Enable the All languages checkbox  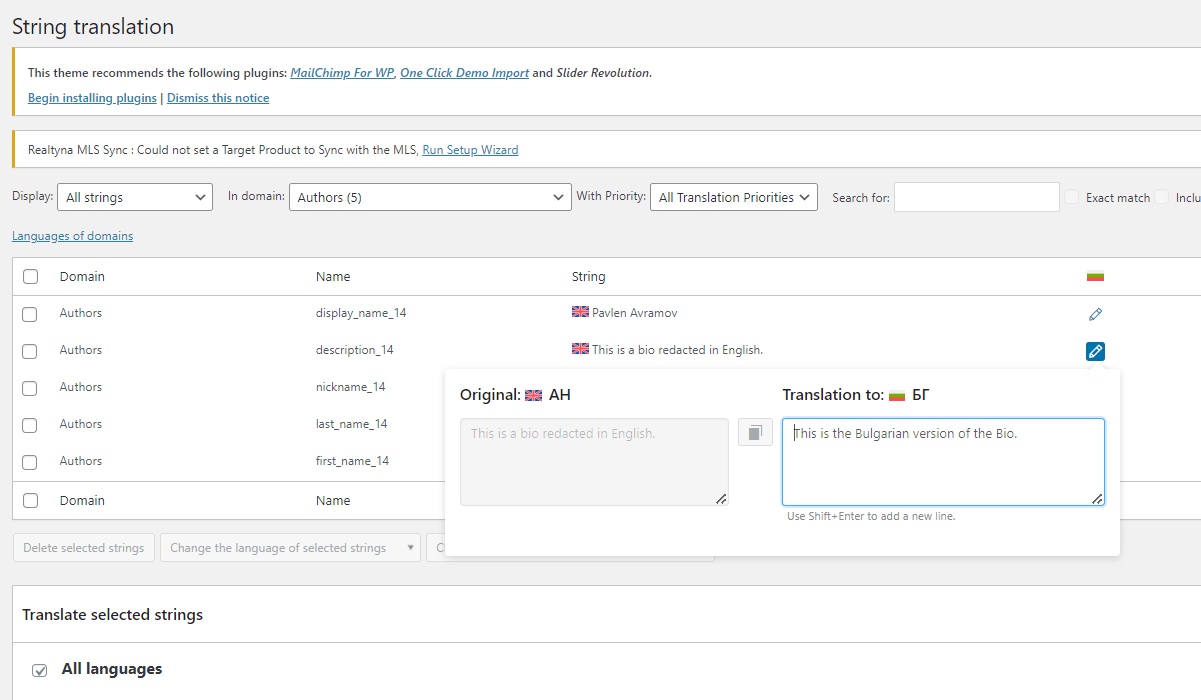click(x=40, y=670)
